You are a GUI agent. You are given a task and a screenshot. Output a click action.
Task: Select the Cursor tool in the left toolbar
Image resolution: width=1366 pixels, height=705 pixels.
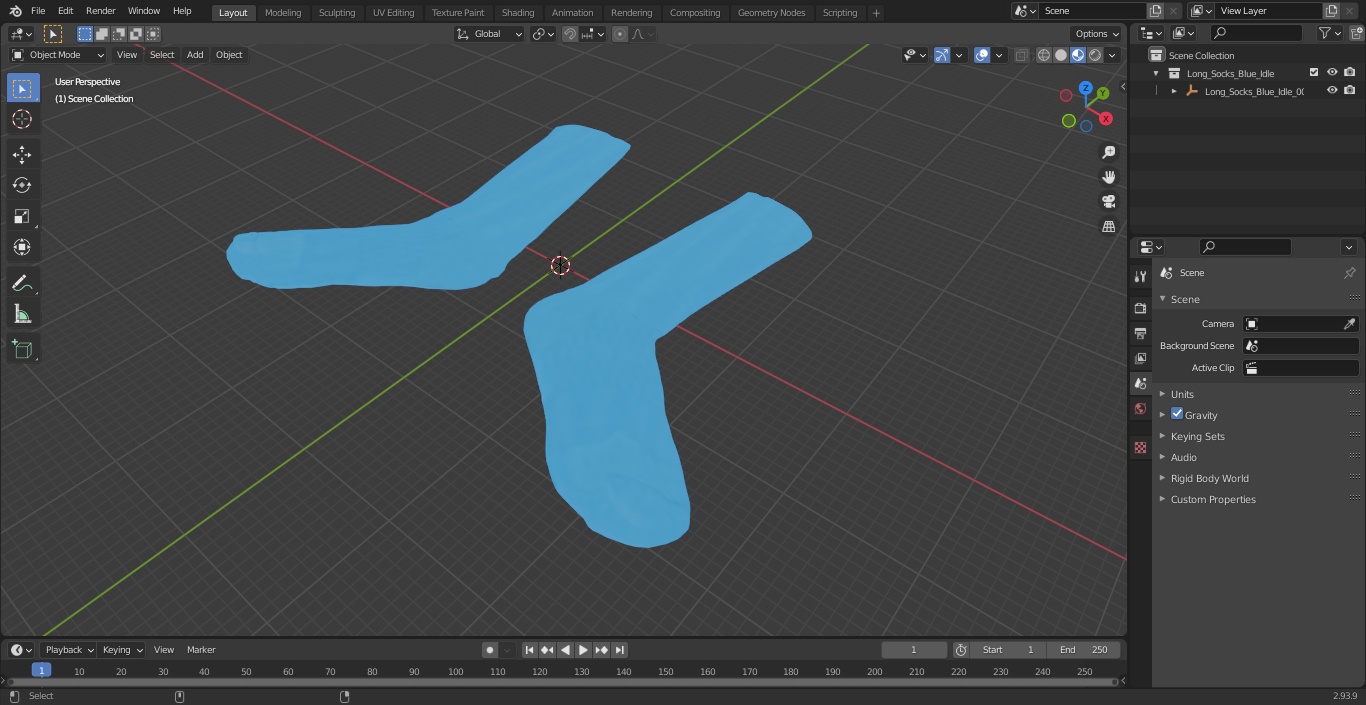click(x=22, y=119)
